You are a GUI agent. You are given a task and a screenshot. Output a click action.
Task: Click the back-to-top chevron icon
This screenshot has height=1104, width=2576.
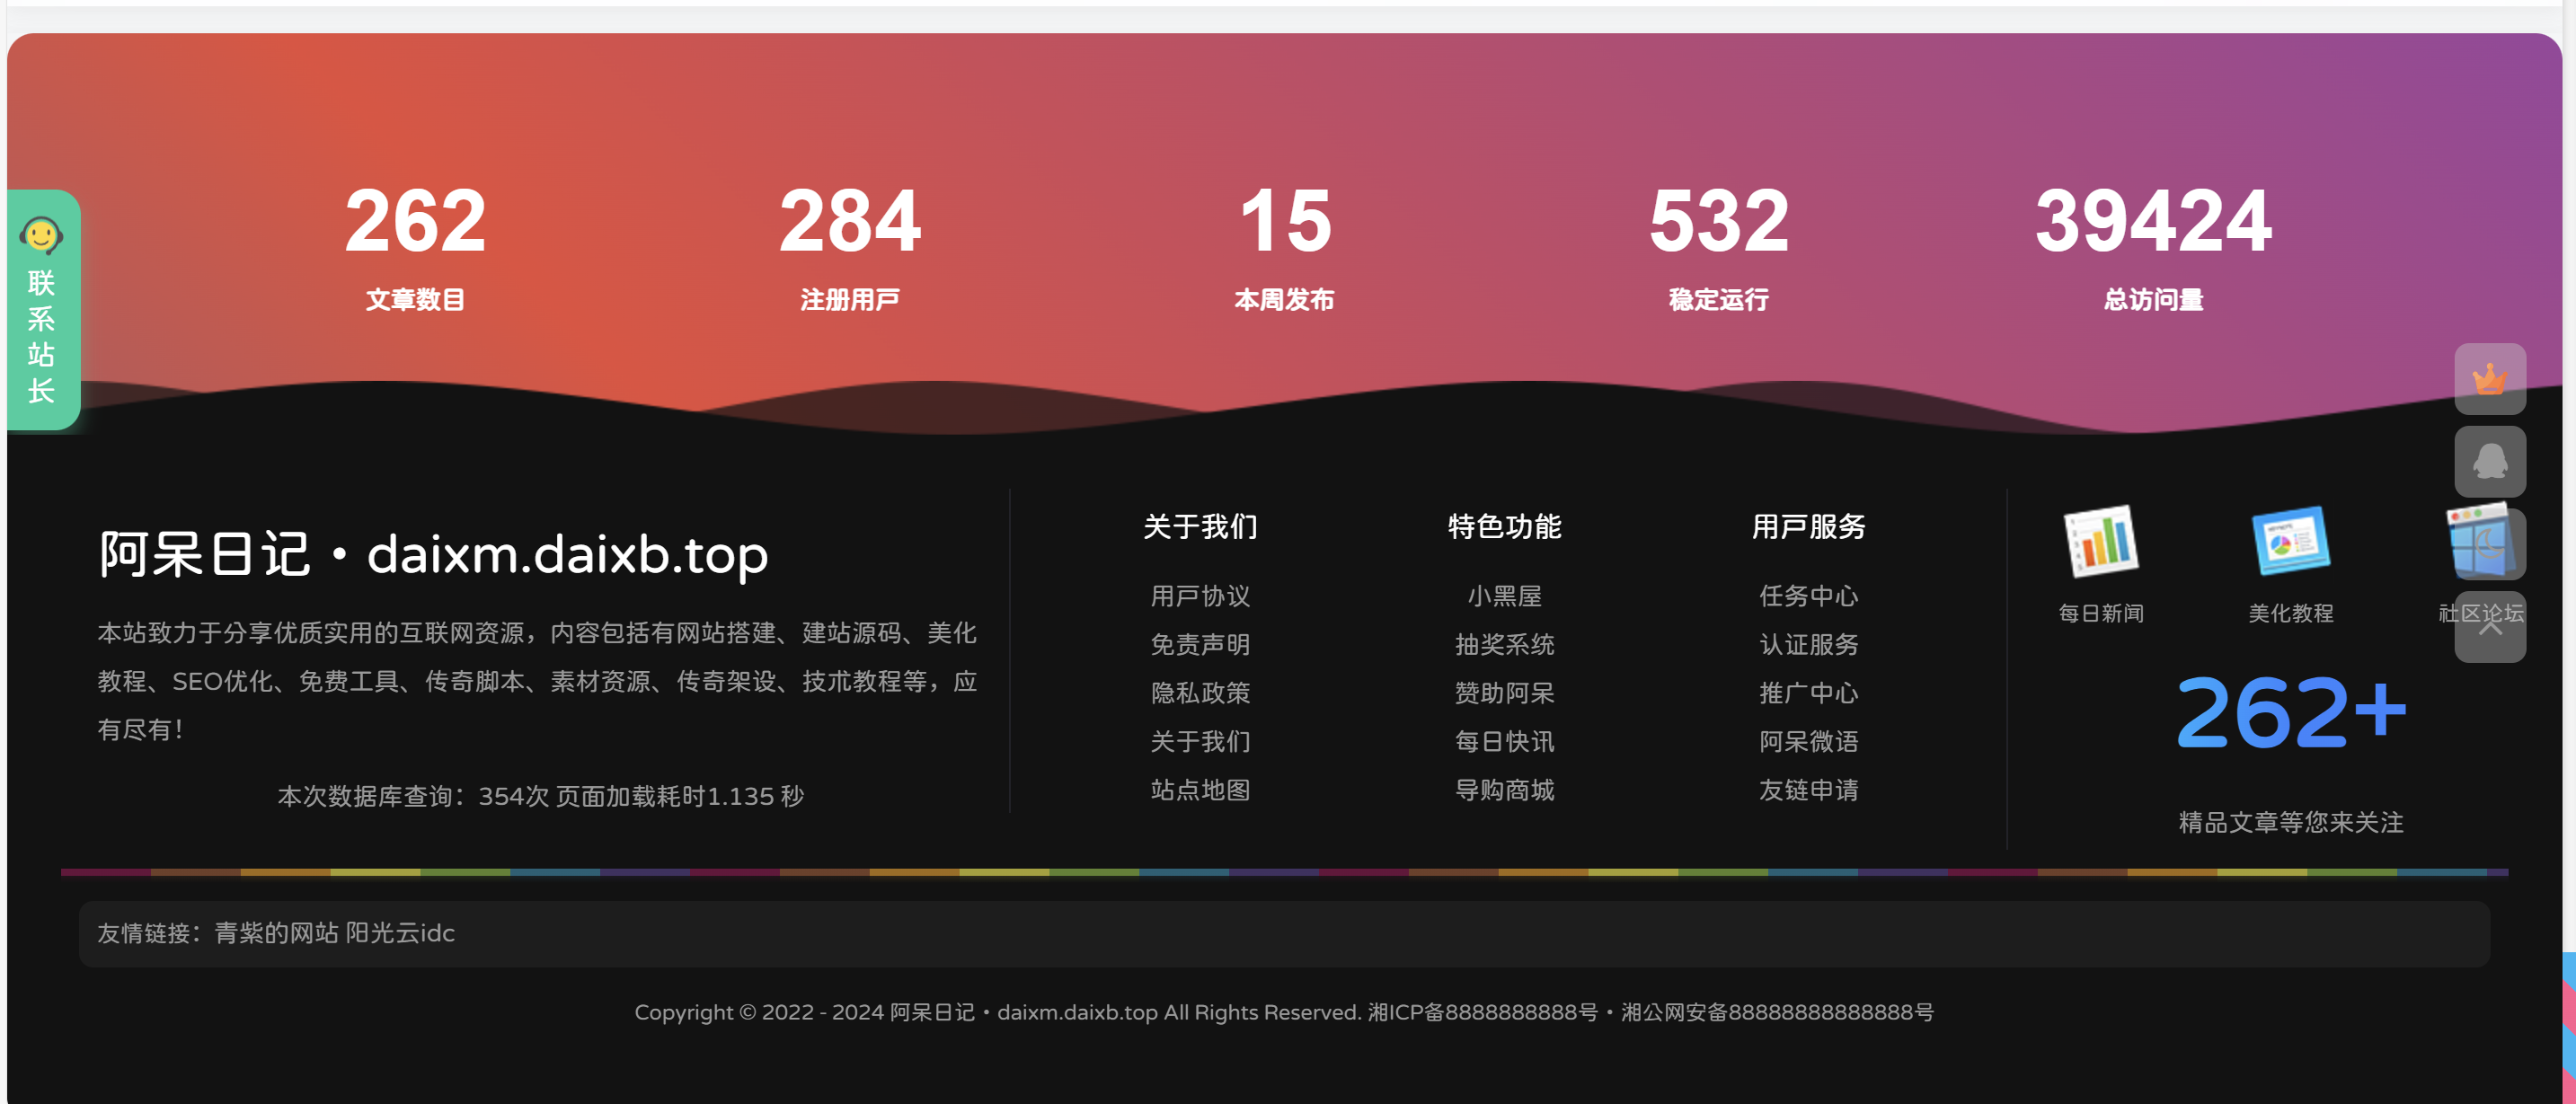[2489, 626]
